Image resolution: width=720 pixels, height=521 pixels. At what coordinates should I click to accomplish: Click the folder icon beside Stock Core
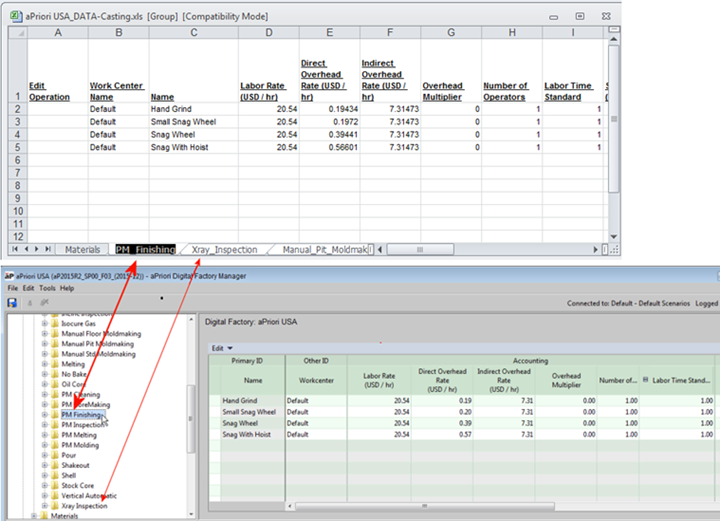pos(55,485)
